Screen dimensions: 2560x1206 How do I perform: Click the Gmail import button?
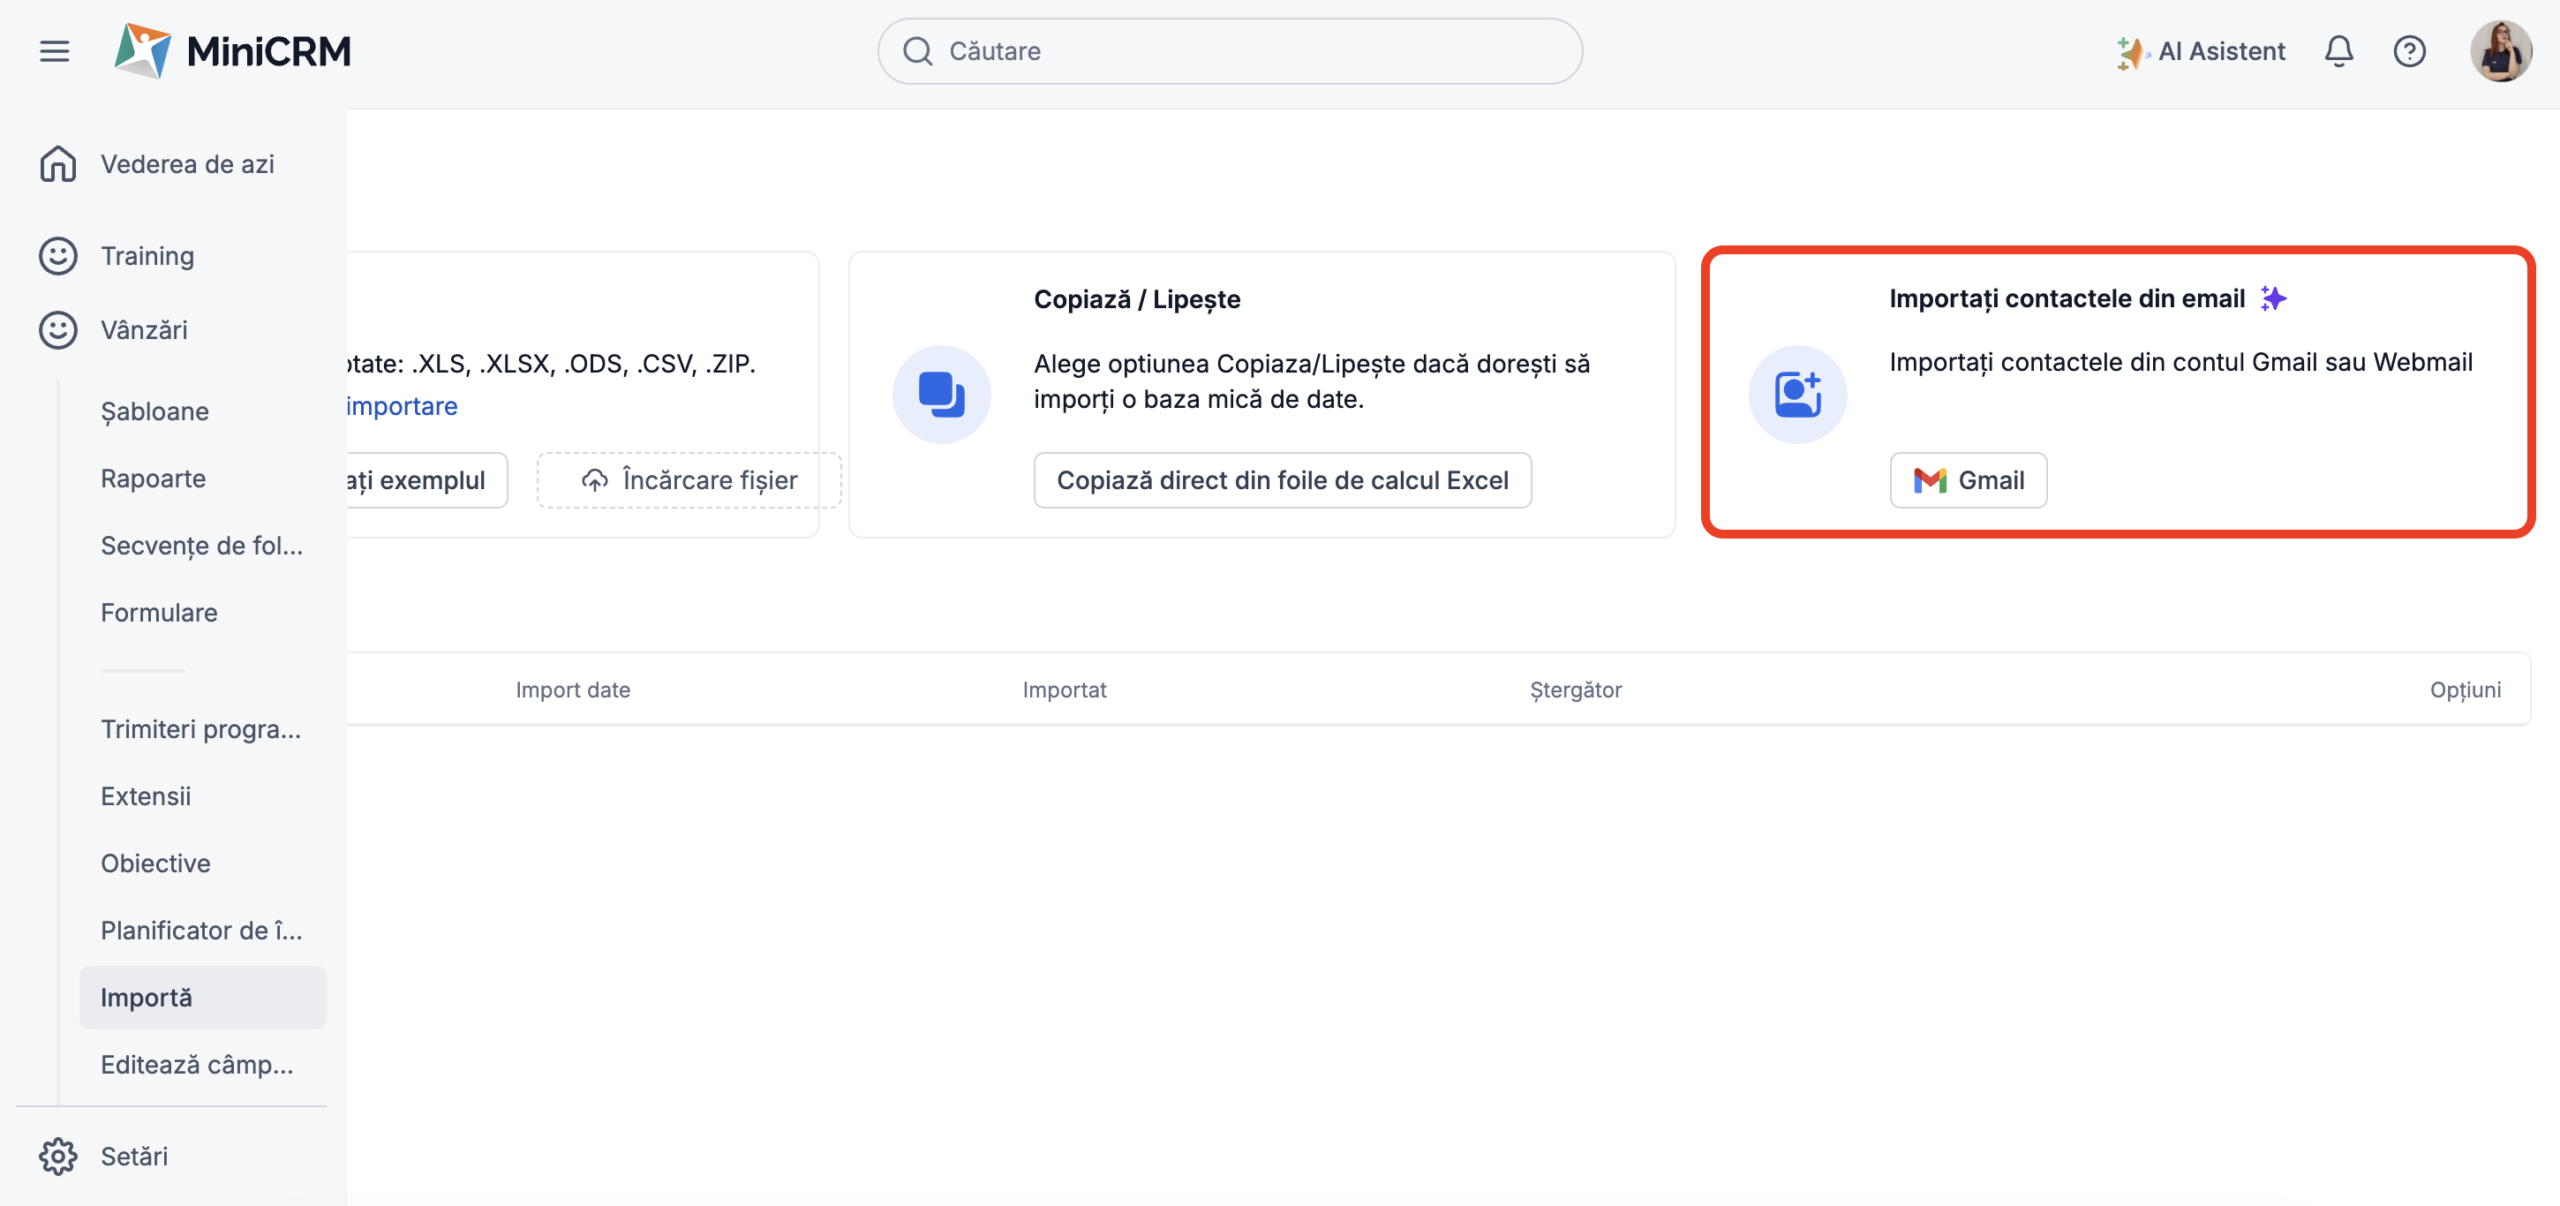[x=1968, y=480]
